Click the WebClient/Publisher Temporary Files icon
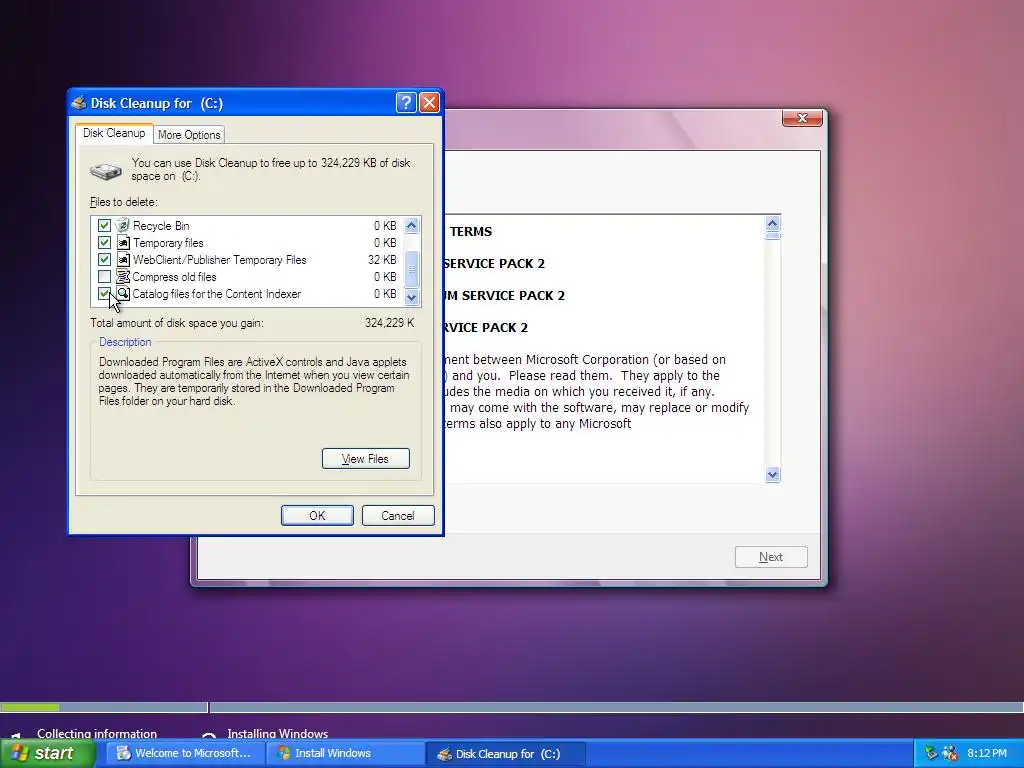The image size is (1024, 768). 123,259
